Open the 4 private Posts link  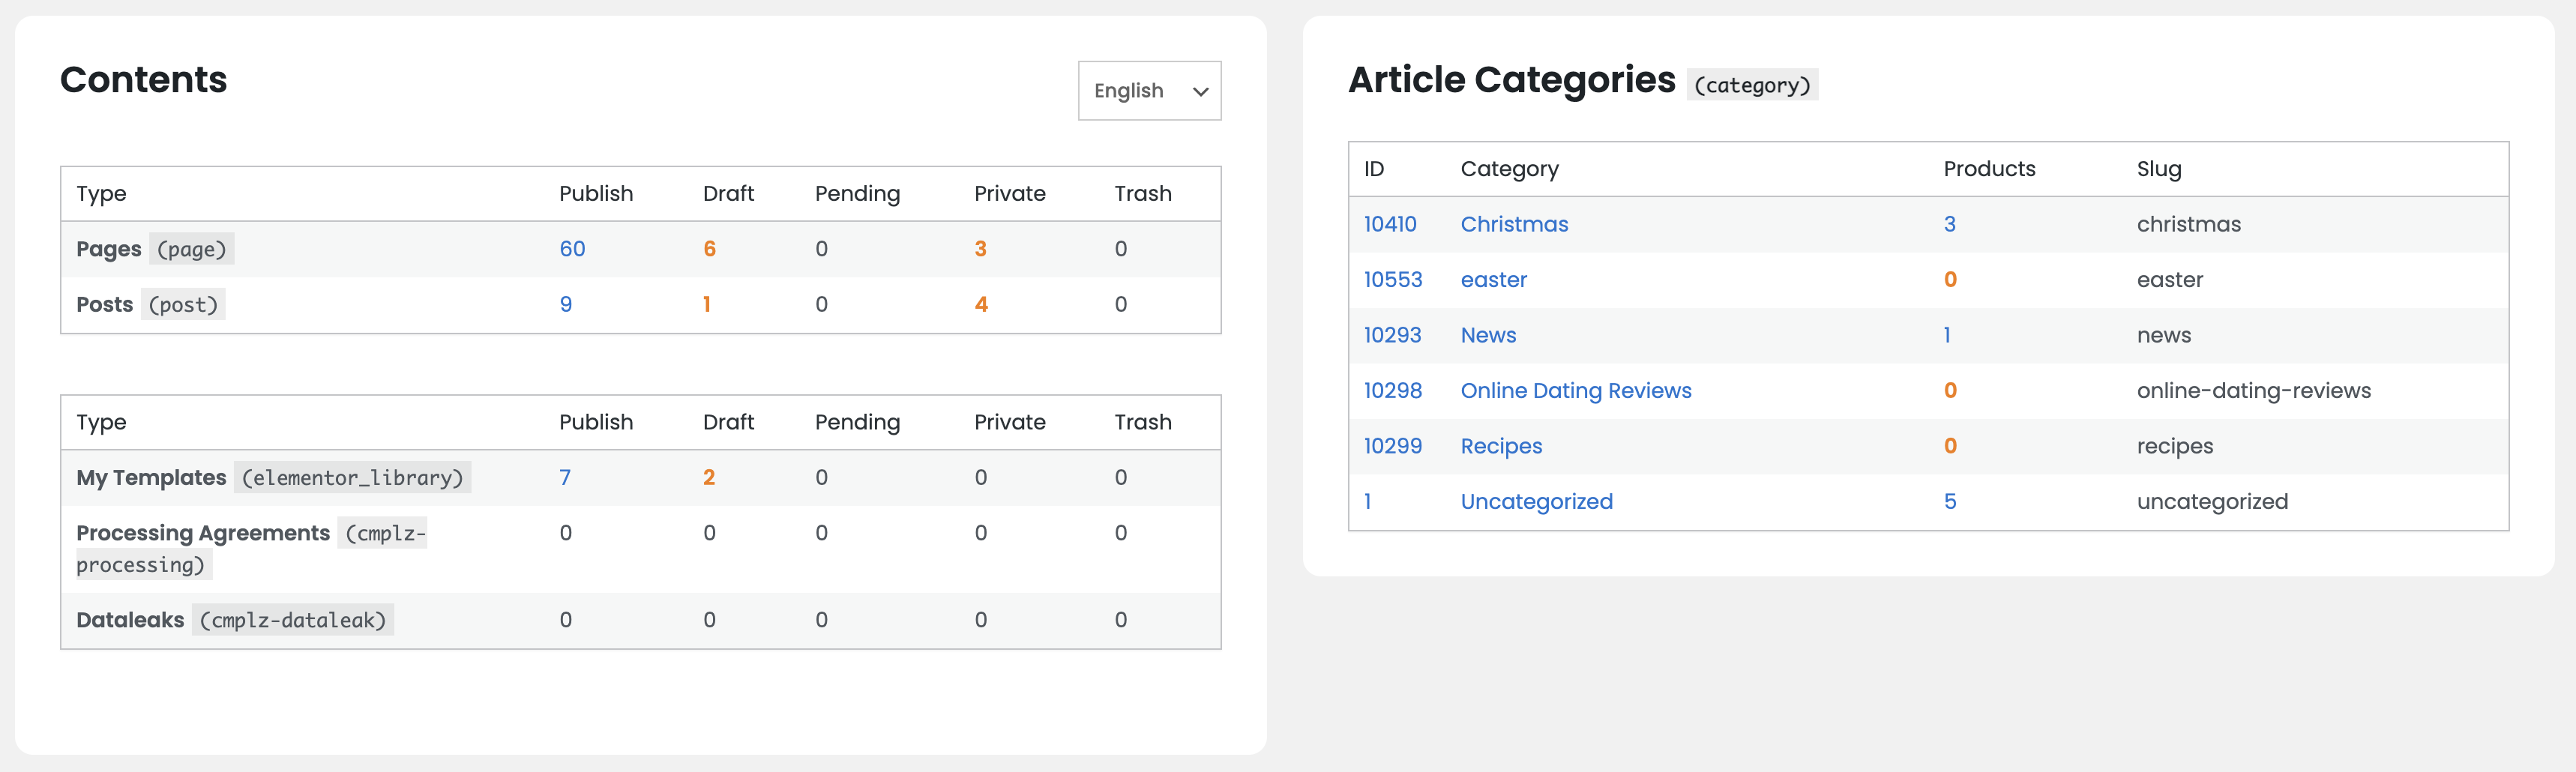coord(981,305)
